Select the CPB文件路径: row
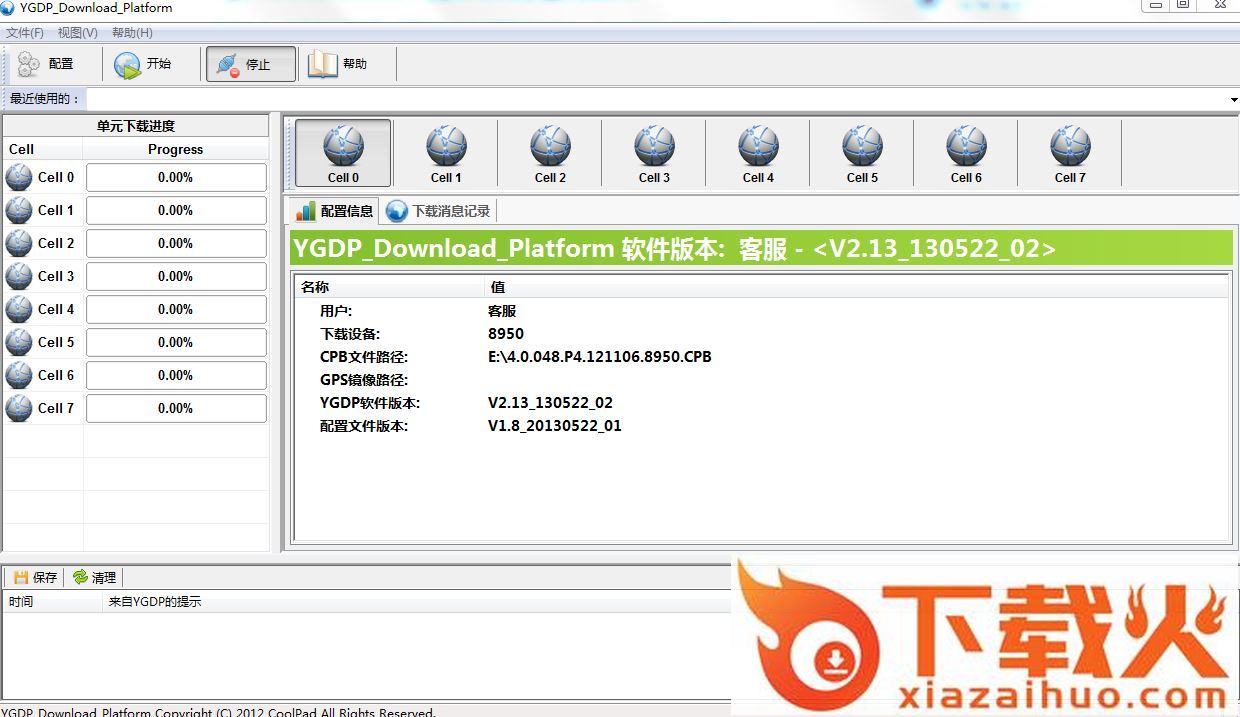This screenshot has width=1240, height=717. point(761,357)
